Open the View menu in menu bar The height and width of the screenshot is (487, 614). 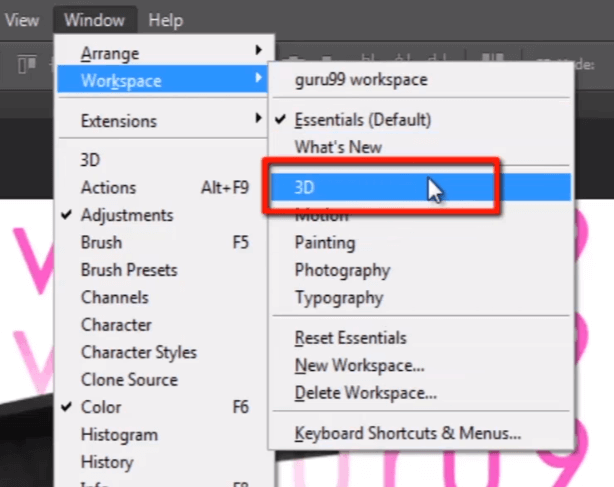[x=22, y=19]
